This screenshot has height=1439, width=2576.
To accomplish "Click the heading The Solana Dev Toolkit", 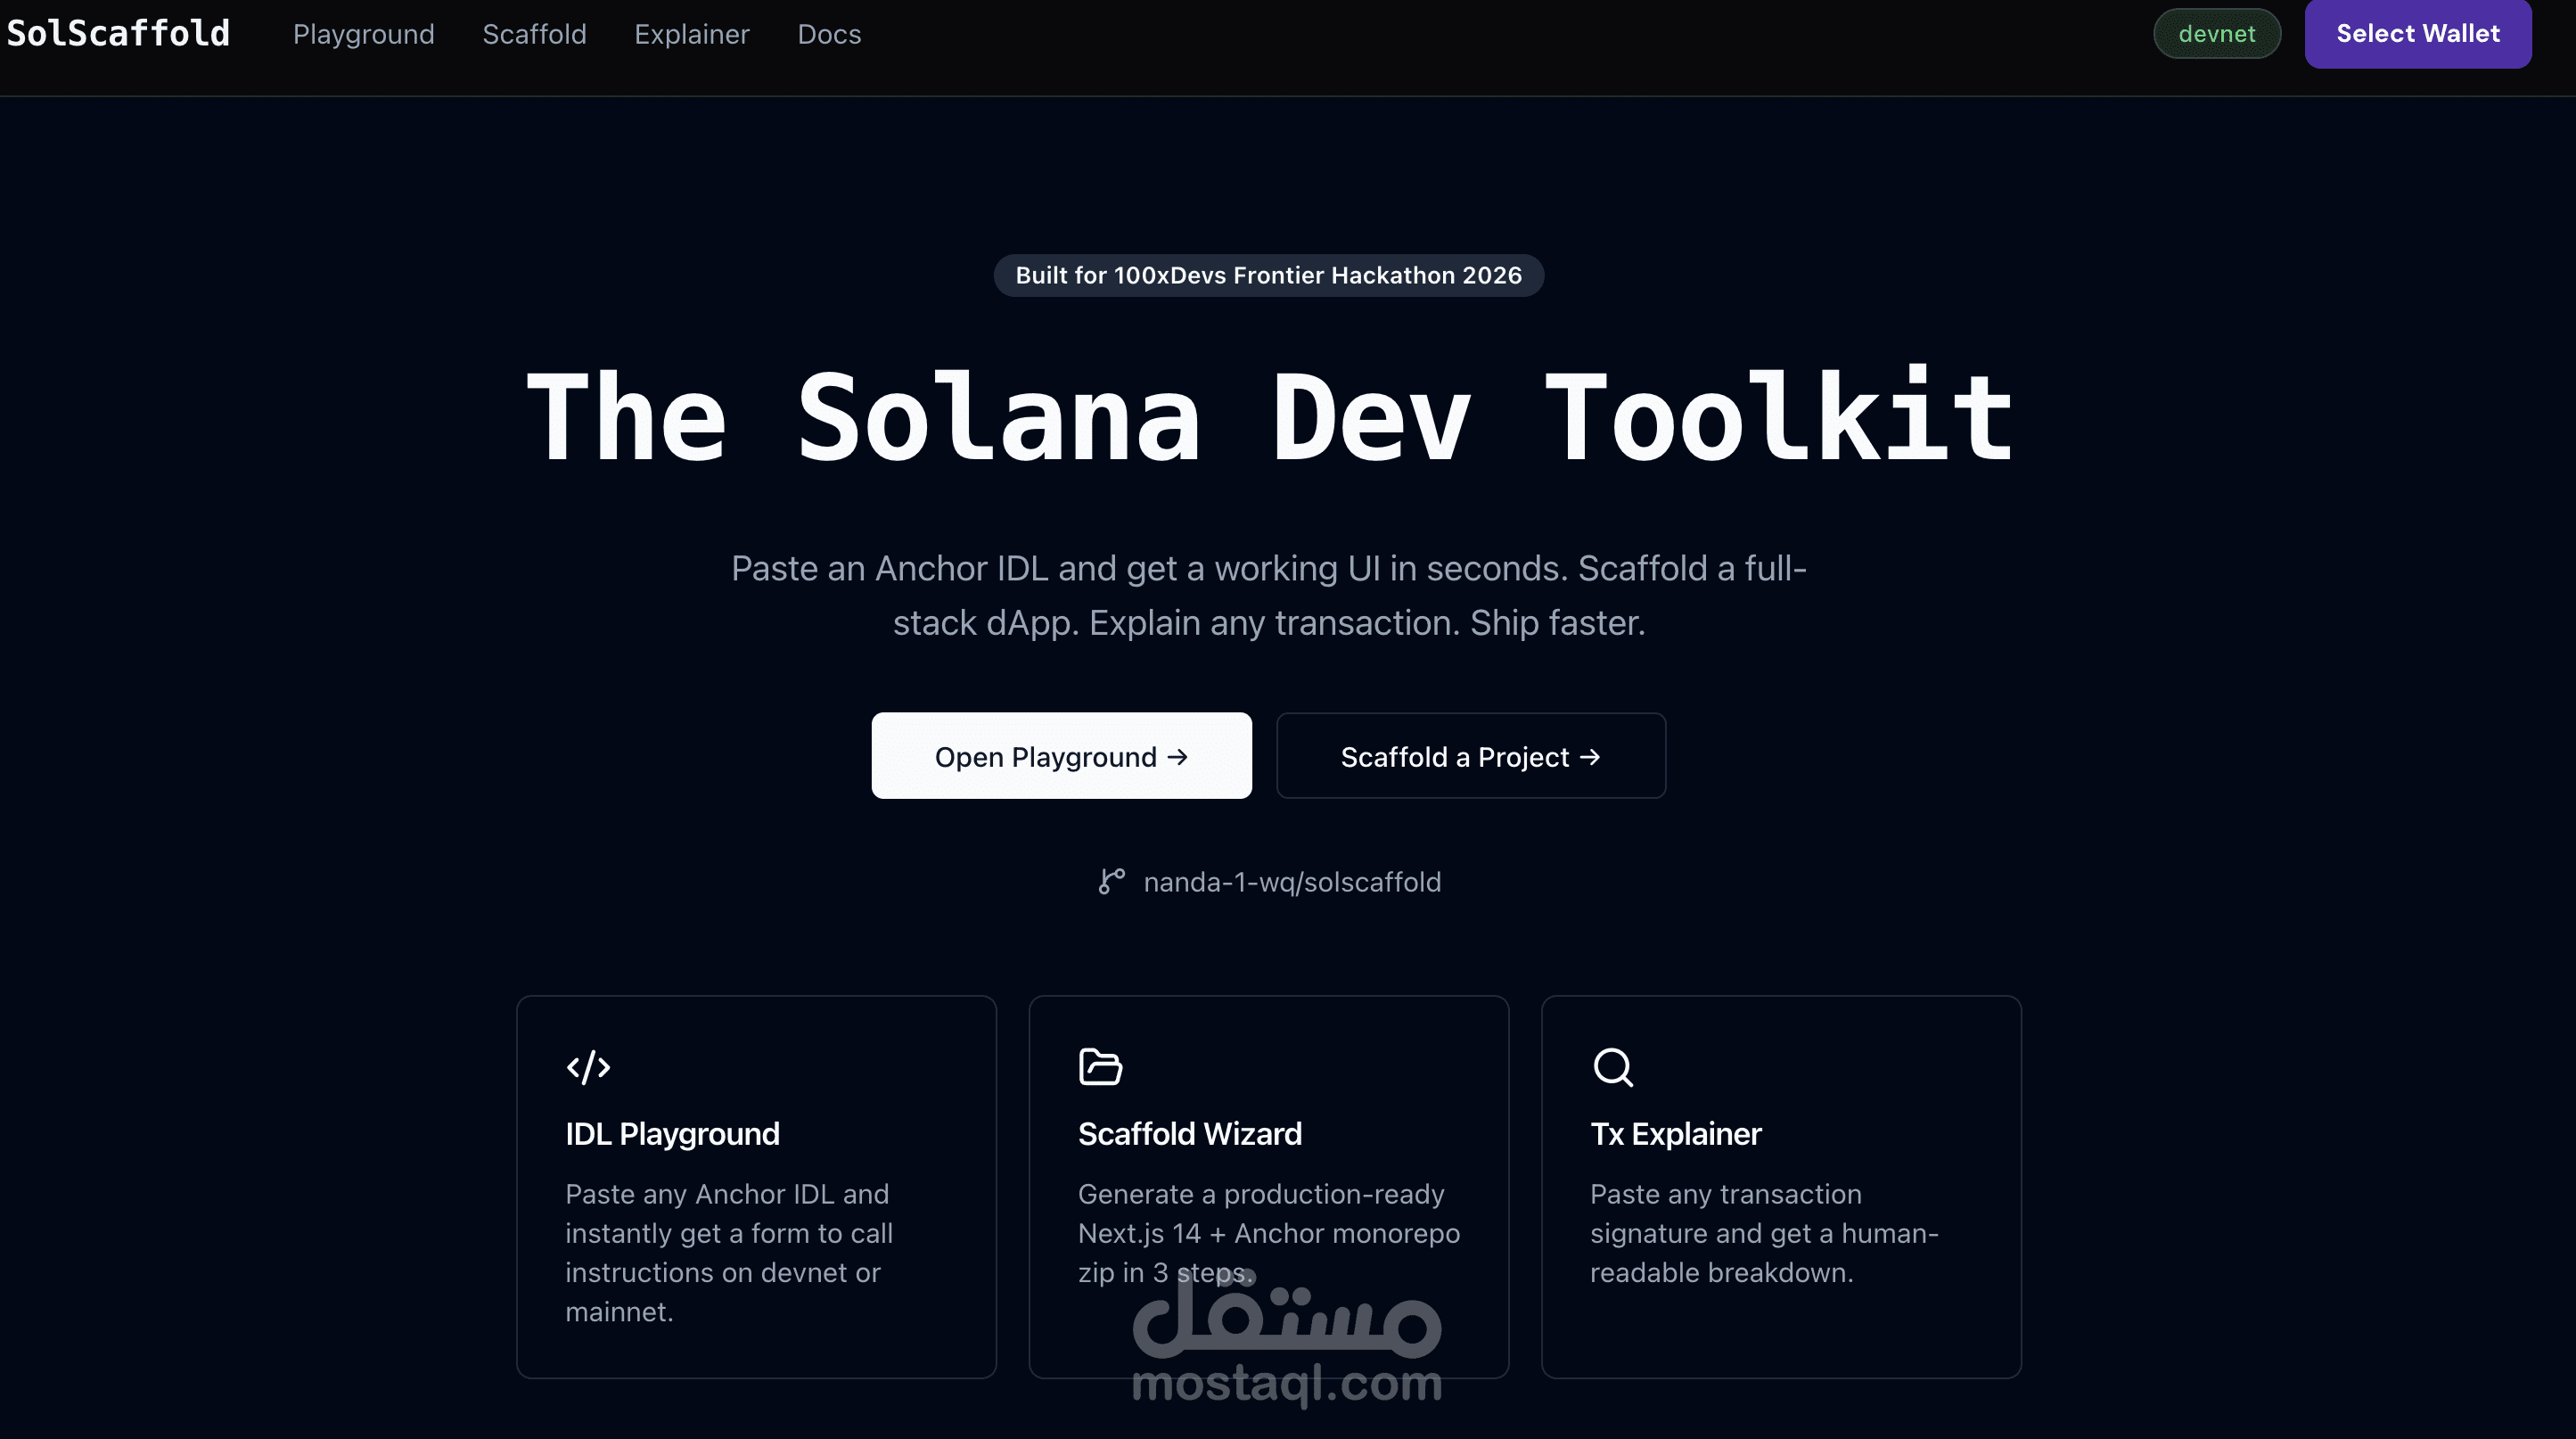I will point(1269,417).
